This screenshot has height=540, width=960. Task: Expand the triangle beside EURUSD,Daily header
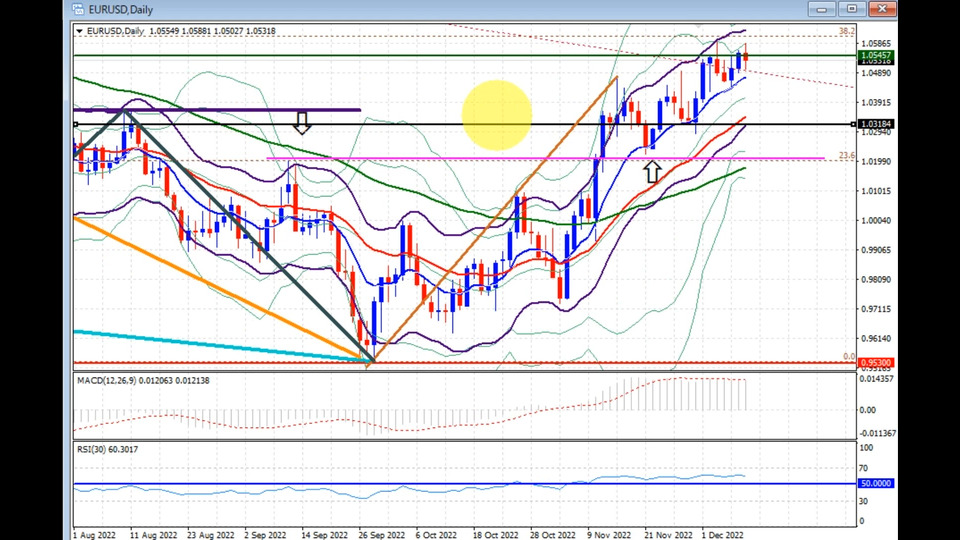[79, 31]
